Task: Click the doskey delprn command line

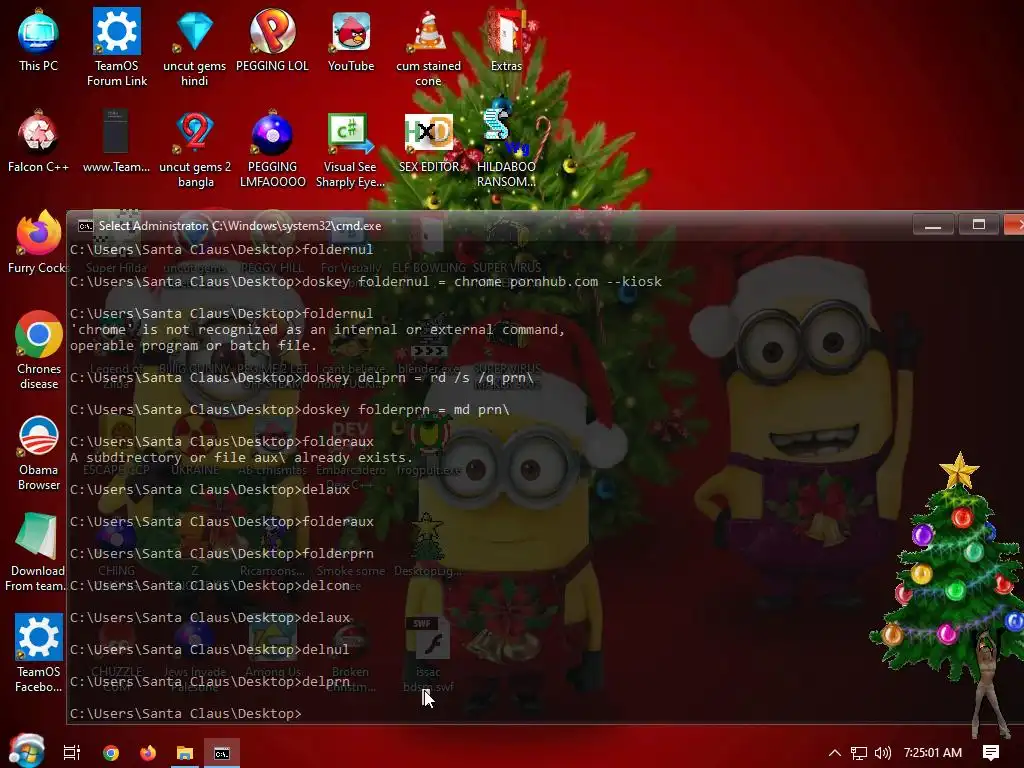Action: pos(302,377)
